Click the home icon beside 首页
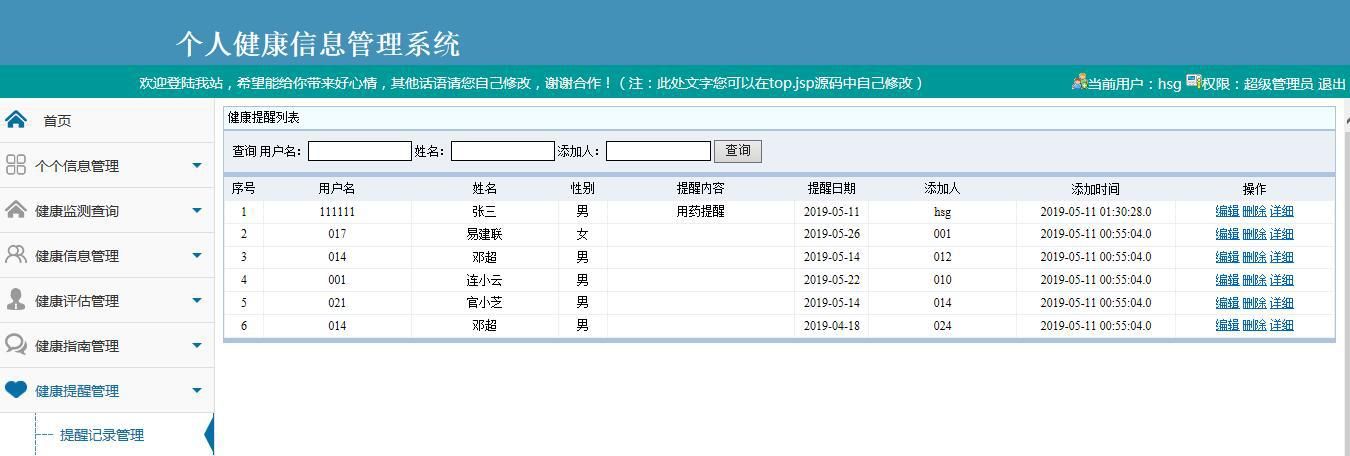 click(16, 120)
